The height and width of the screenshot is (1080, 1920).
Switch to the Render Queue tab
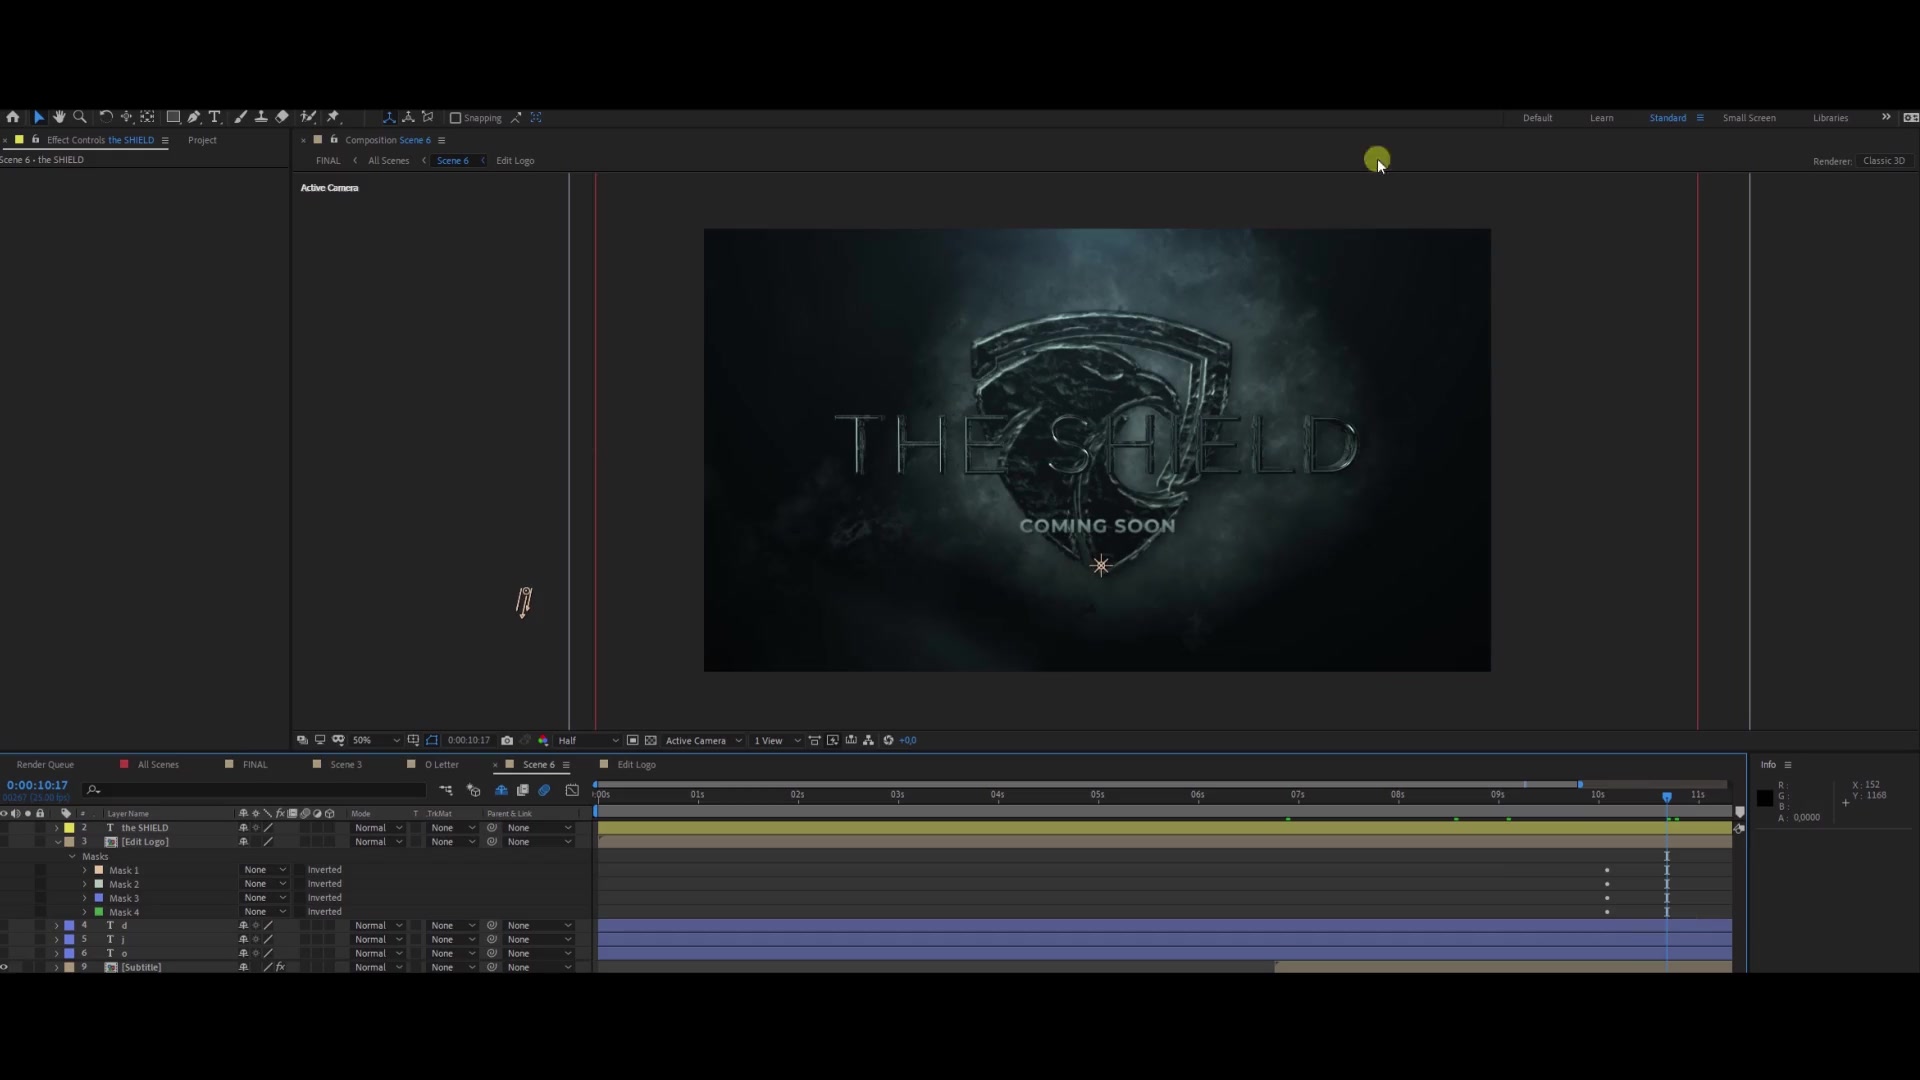(45, 765)
